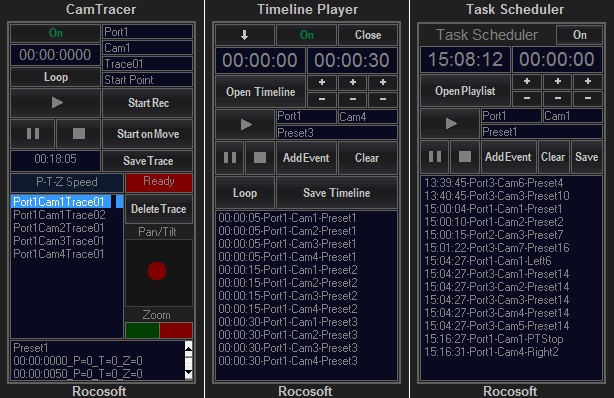Toggle CamTracer On button
614x398 pixels.
click(x=55, y=33)
